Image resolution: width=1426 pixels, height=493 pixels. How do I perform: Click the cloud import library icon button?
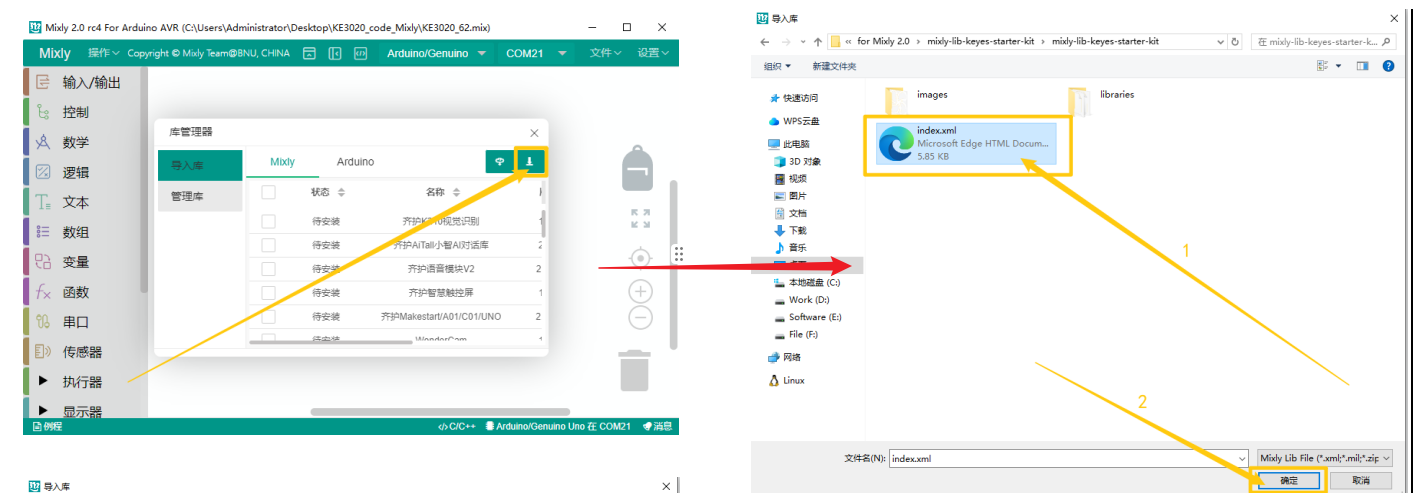click(x=500, y=161)
